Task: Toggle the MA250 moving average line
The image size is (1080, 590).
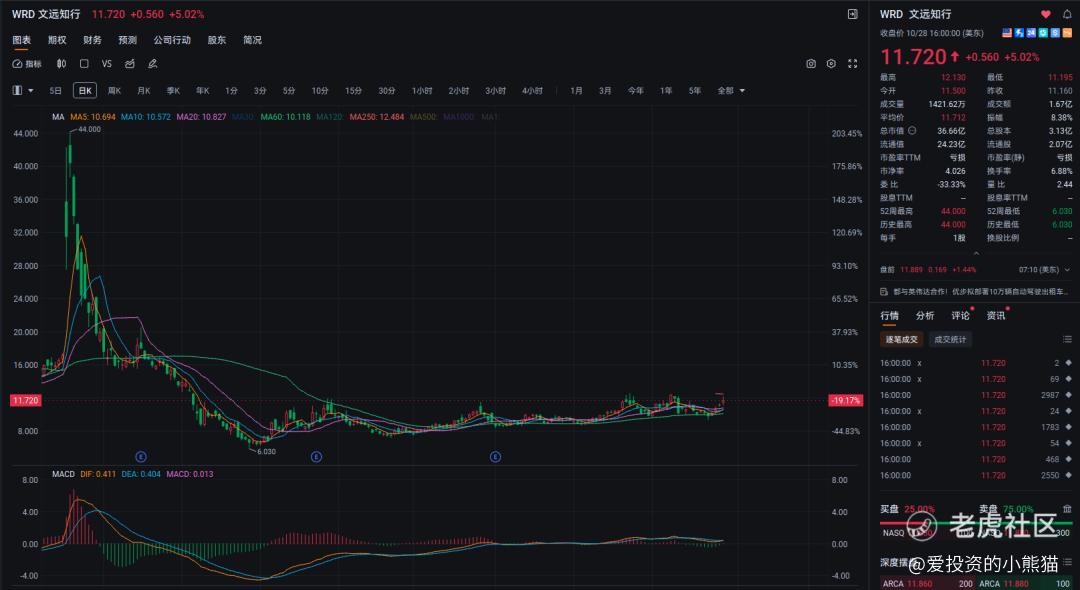Action: [x=377, y=117]
